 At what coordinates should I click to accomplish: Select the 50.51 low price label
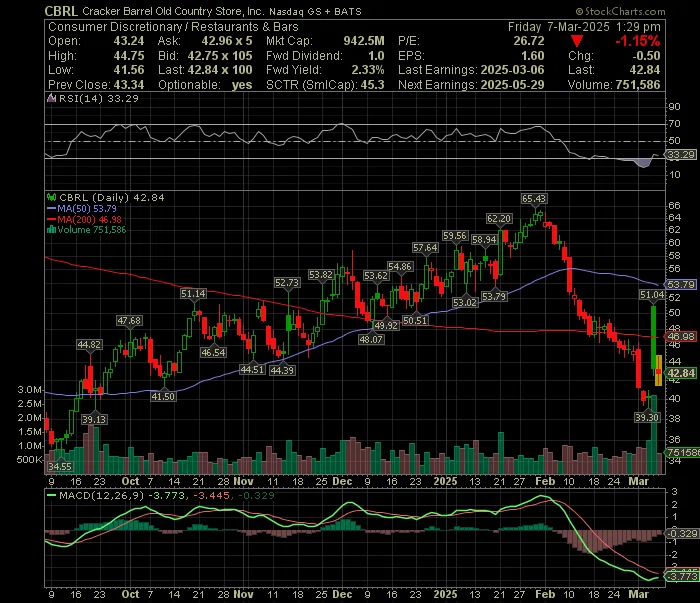[x=415, y=320]
